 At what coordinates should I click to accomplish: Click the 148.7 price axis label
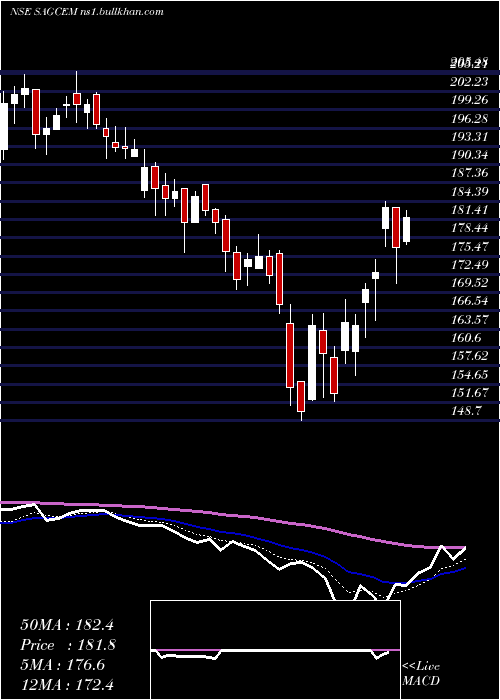466,411
